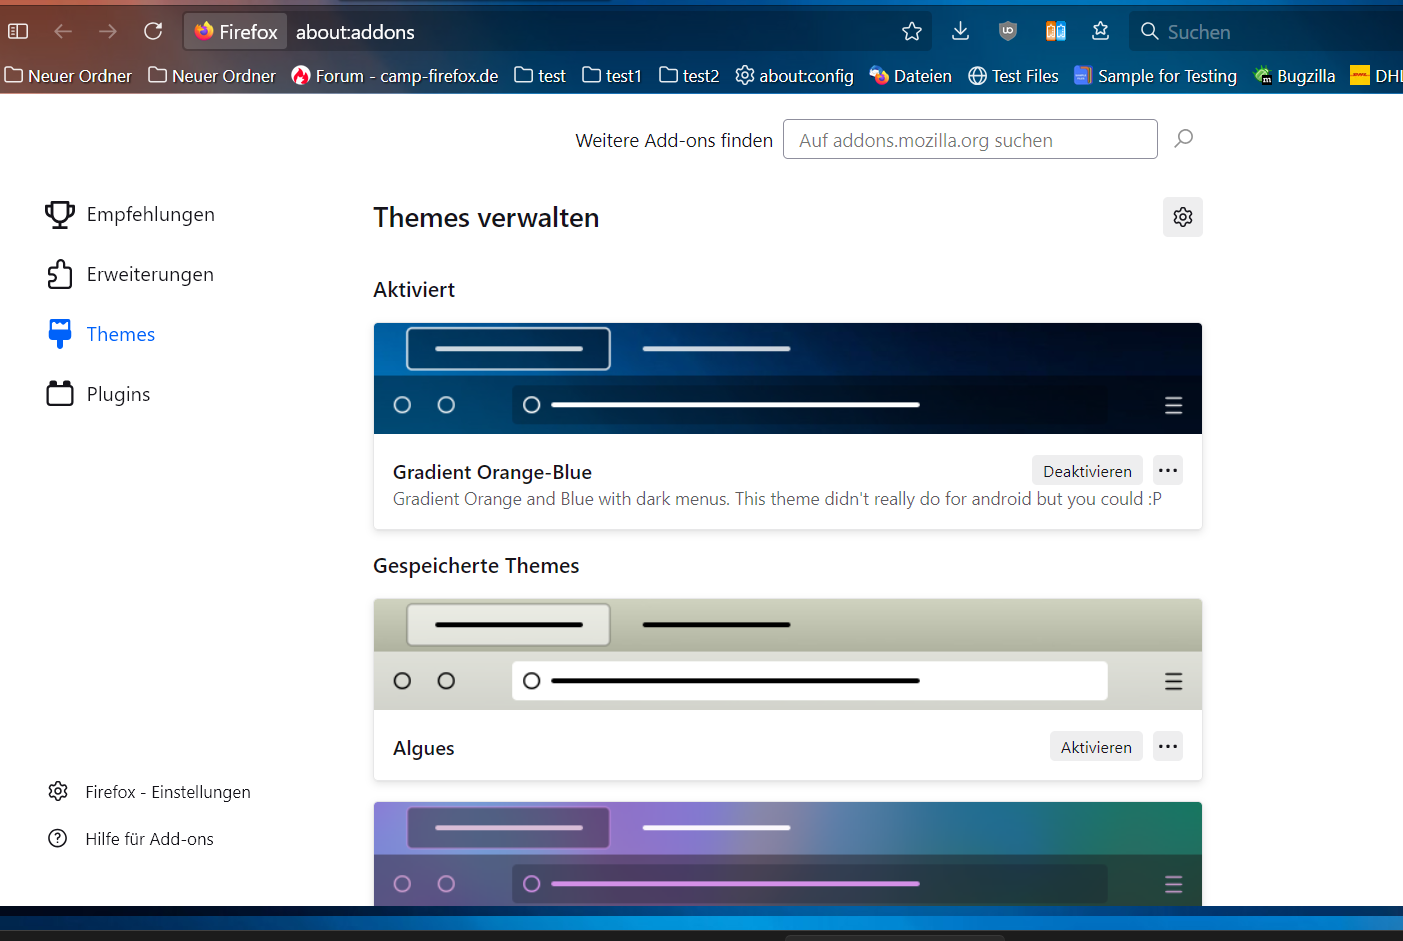Click the uBlock Origin shield icon

(1008, 31)
